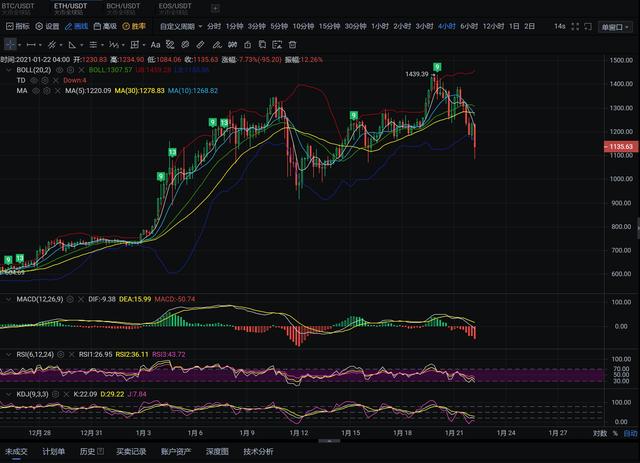Collapse the BOLL indicator legend chevron
640x463 pixels.
click(x=8, y=70)
